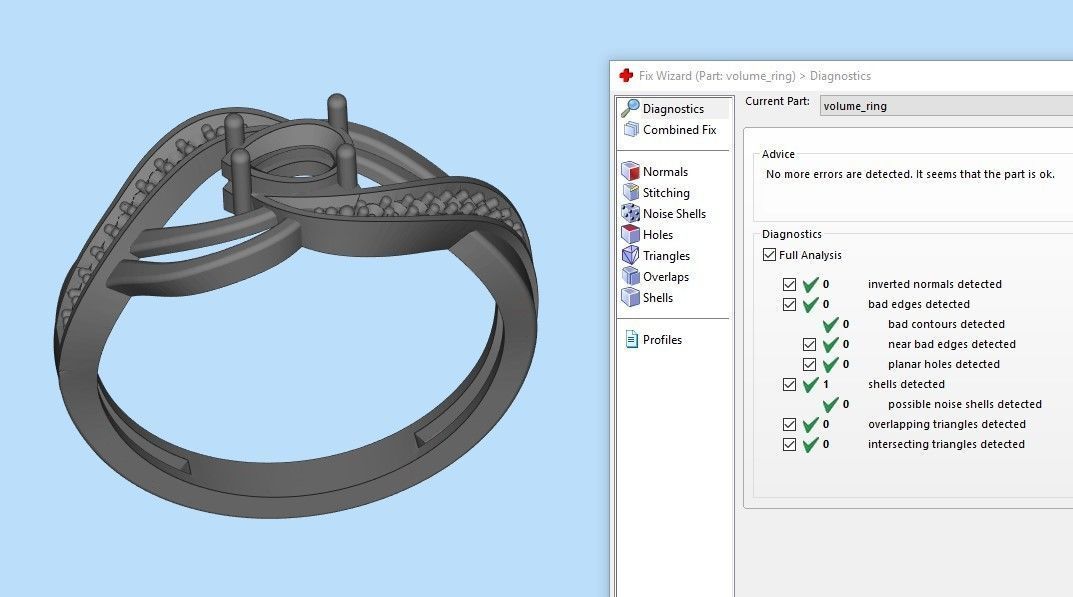This screenshot has height=597, width=1073.
Task: Switch to the Noise Shells page
Action: (674, 214)
